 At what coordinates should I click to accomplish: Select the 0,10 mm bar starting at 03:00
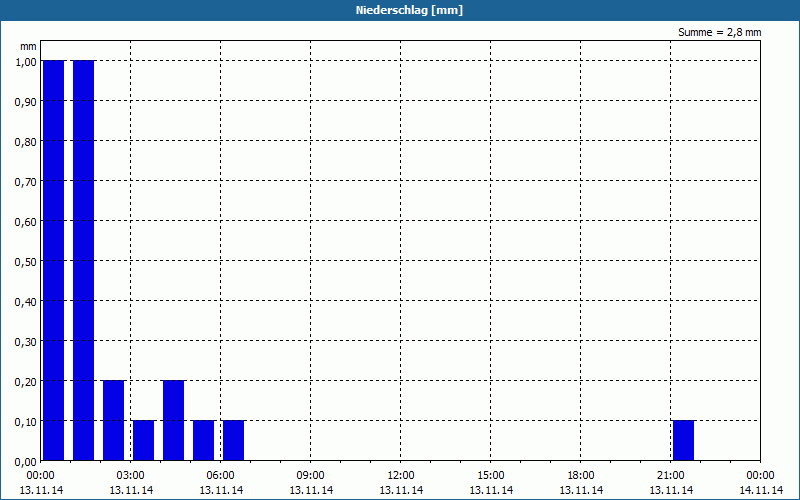143,440
